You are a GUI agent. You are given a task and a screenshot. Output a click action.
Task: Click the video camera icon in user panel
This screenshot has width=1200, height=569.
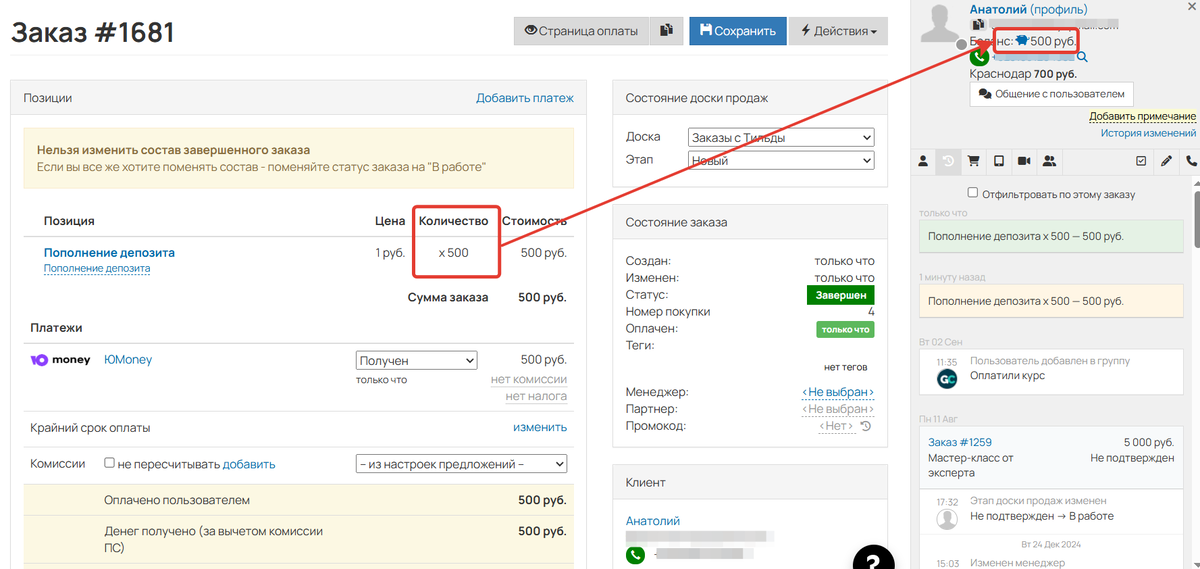(1024, 160)
